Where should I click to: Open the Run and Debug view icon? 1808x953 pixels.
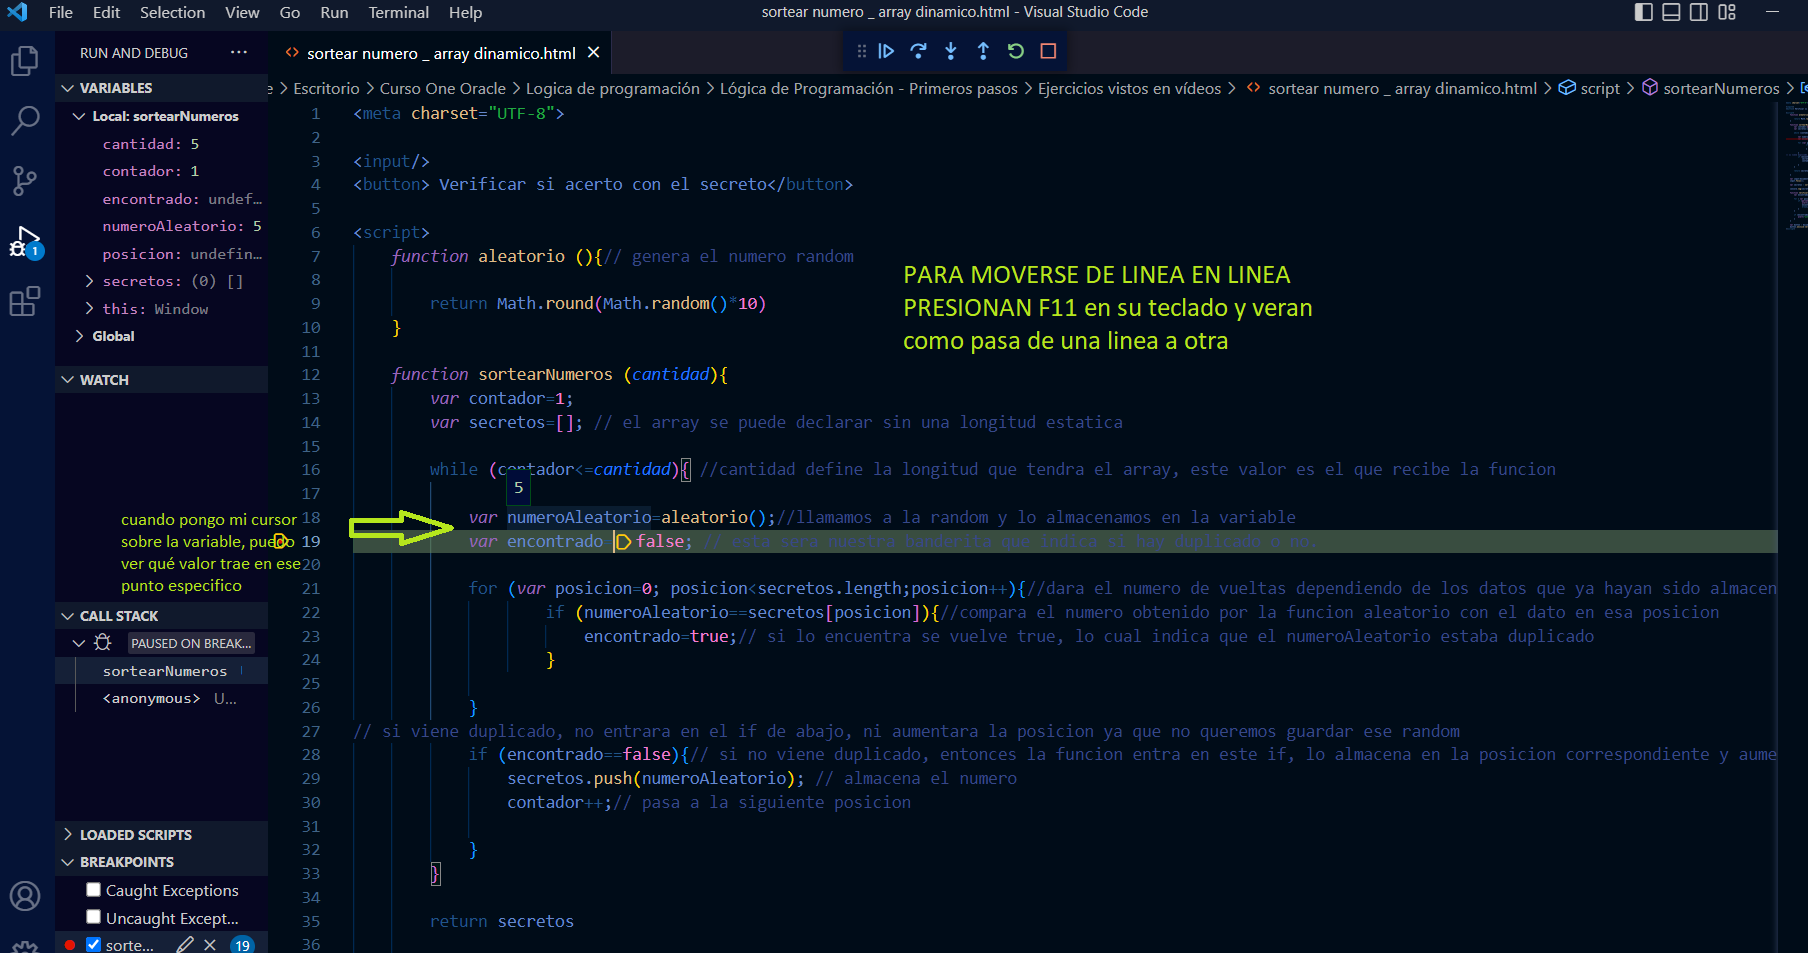[x=24, y=241]
